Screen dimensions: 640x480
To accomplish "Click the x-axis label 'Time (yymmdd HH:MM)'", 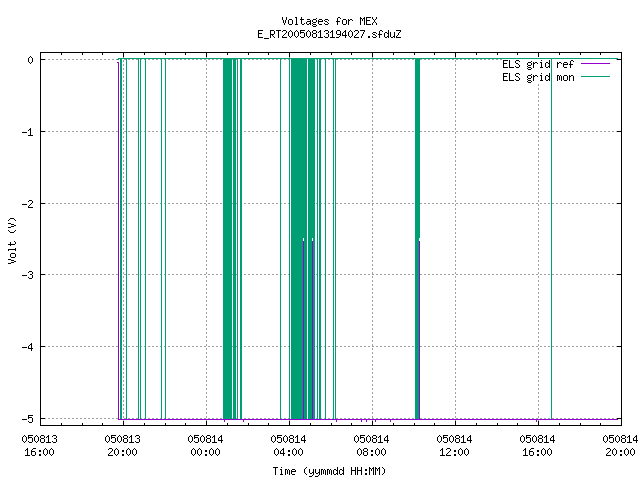I will click(329, 471).
